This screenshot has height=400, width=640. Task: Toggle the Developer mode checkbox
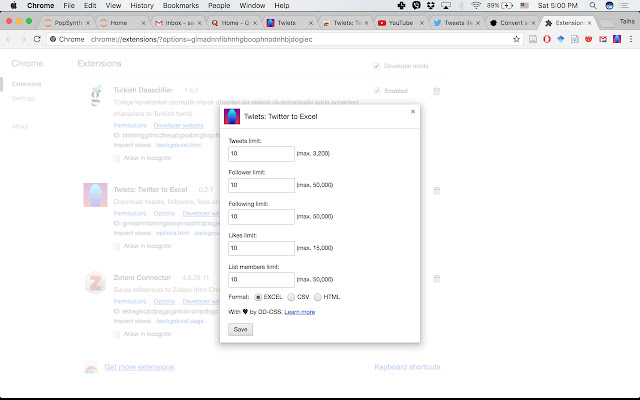point(376,66)
